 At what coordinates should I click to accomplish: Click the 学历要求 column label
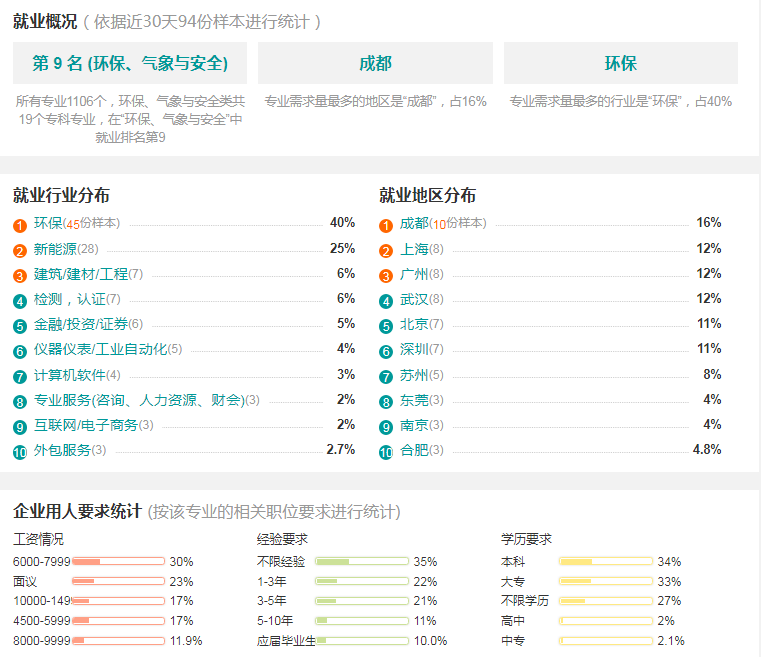coord(526,539)
